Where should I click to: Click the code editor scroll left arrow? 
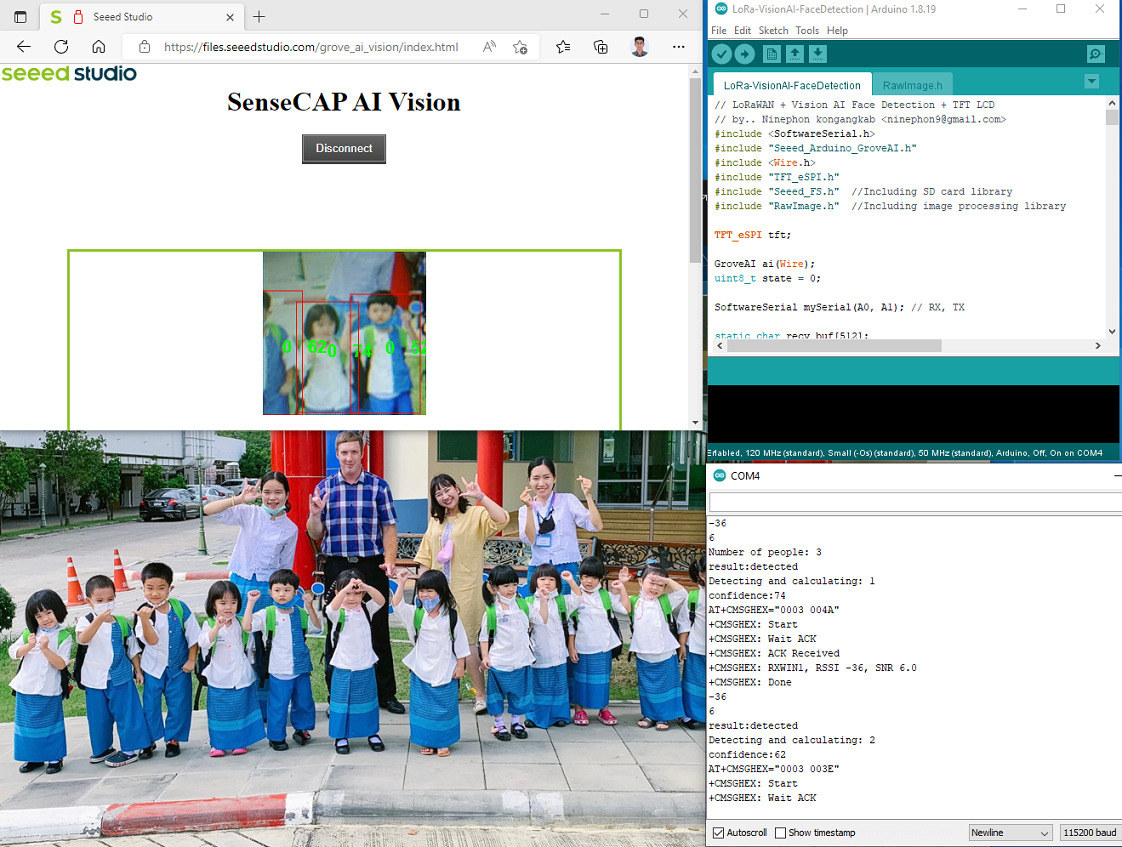click(x=720, y=346)
